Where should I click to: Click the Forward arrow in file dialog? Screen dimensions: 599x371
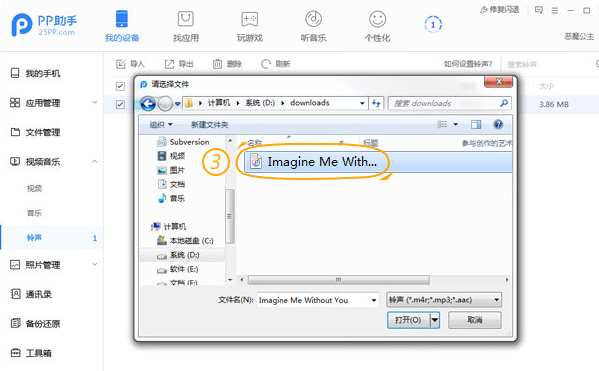pos(165,103)
